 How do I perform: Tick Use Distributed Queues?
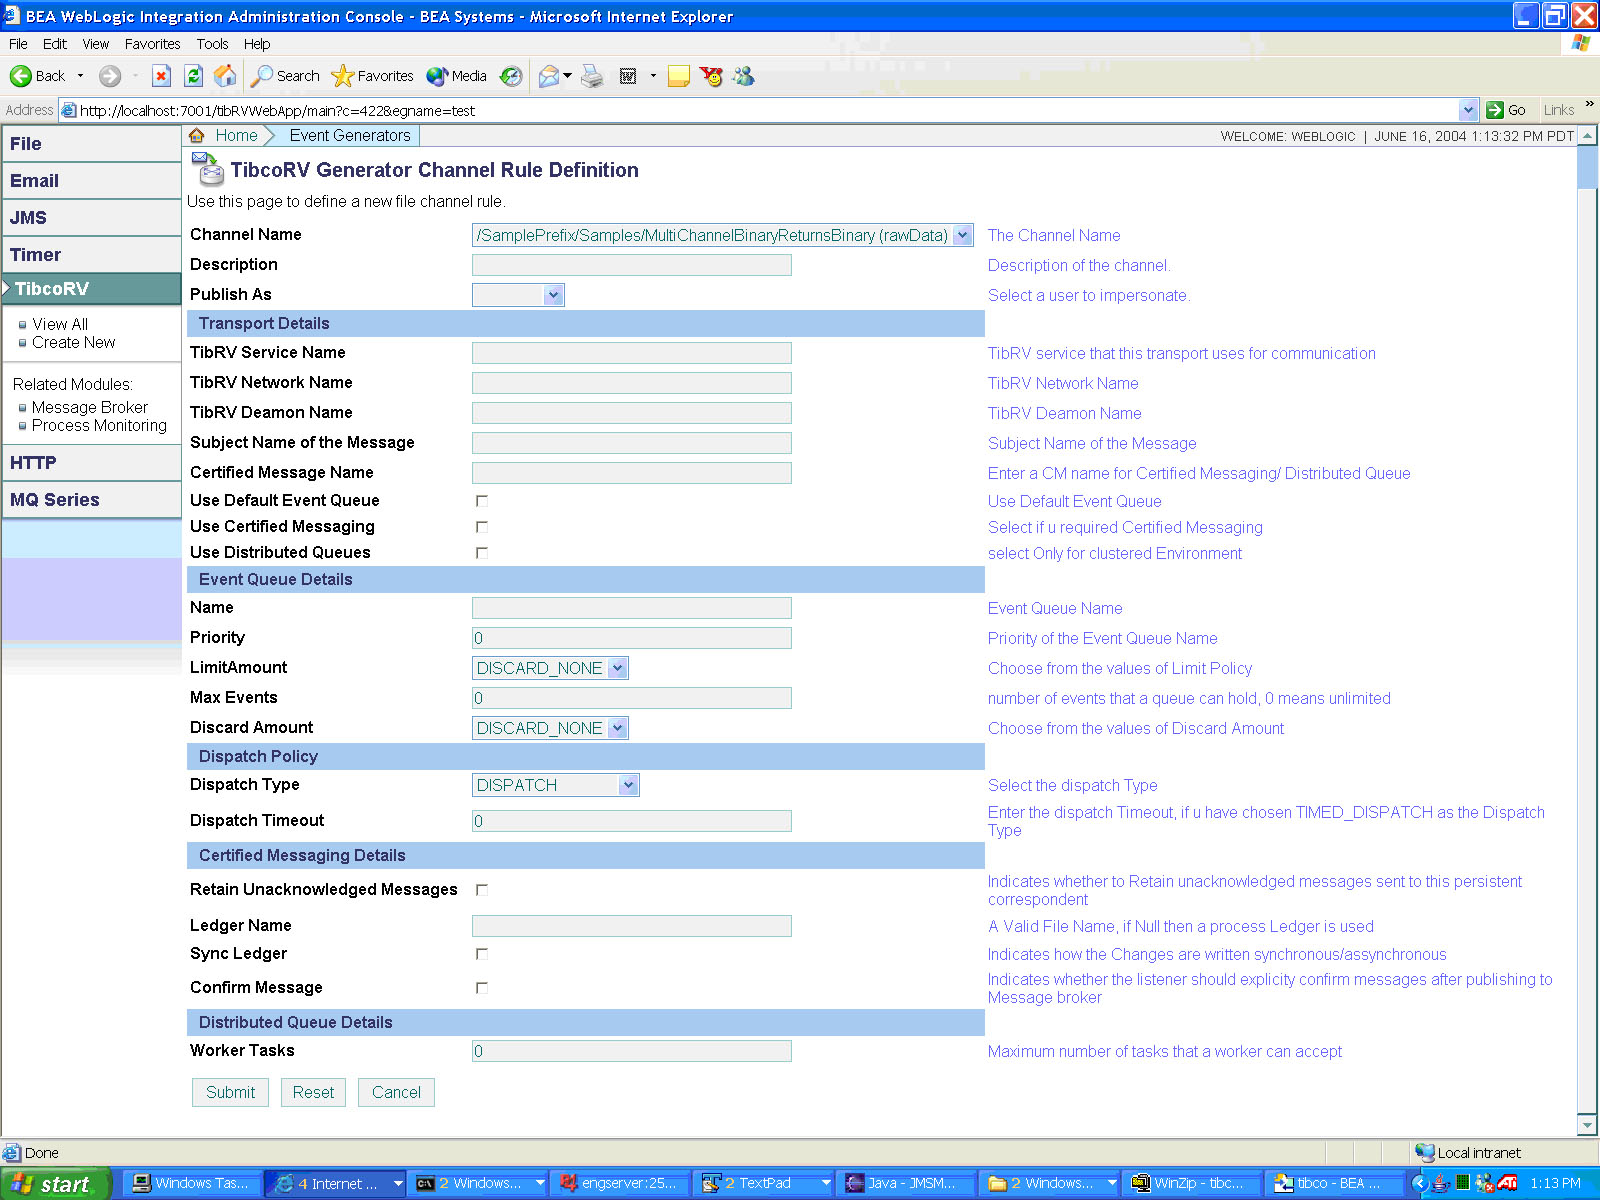[482, 553]
